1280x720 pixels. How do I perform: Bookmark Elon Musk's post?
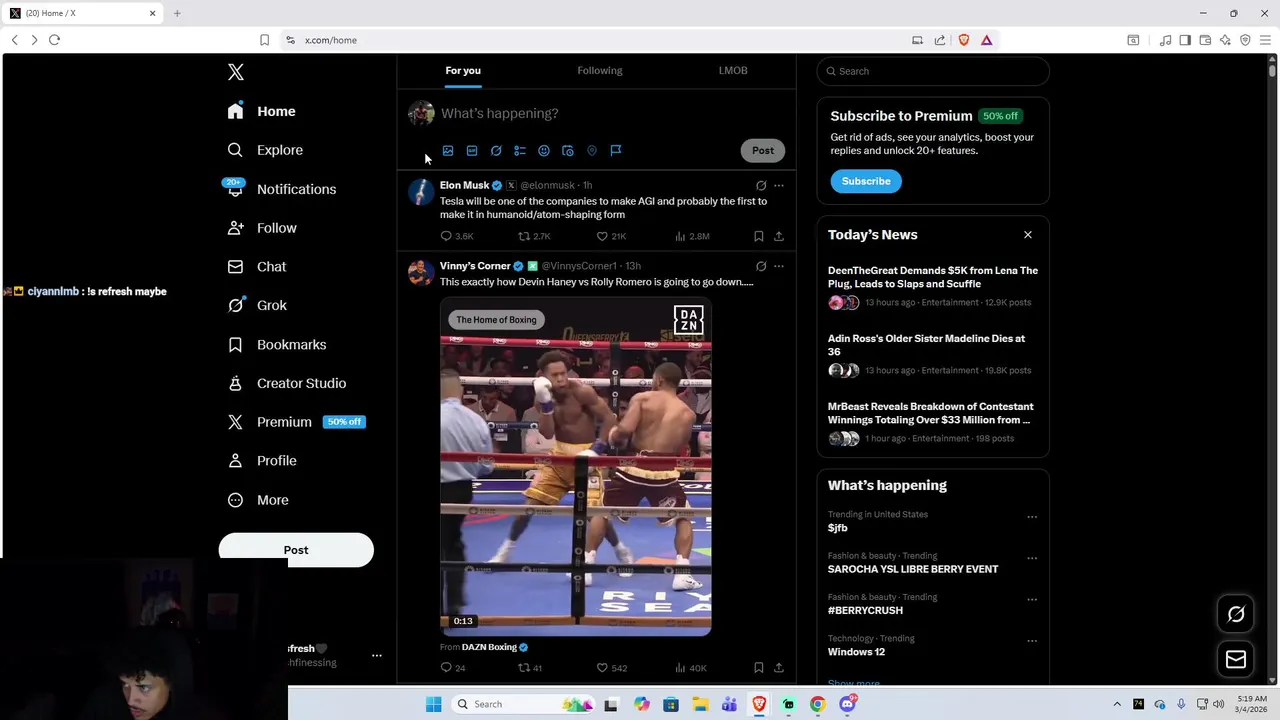[759, 236]
